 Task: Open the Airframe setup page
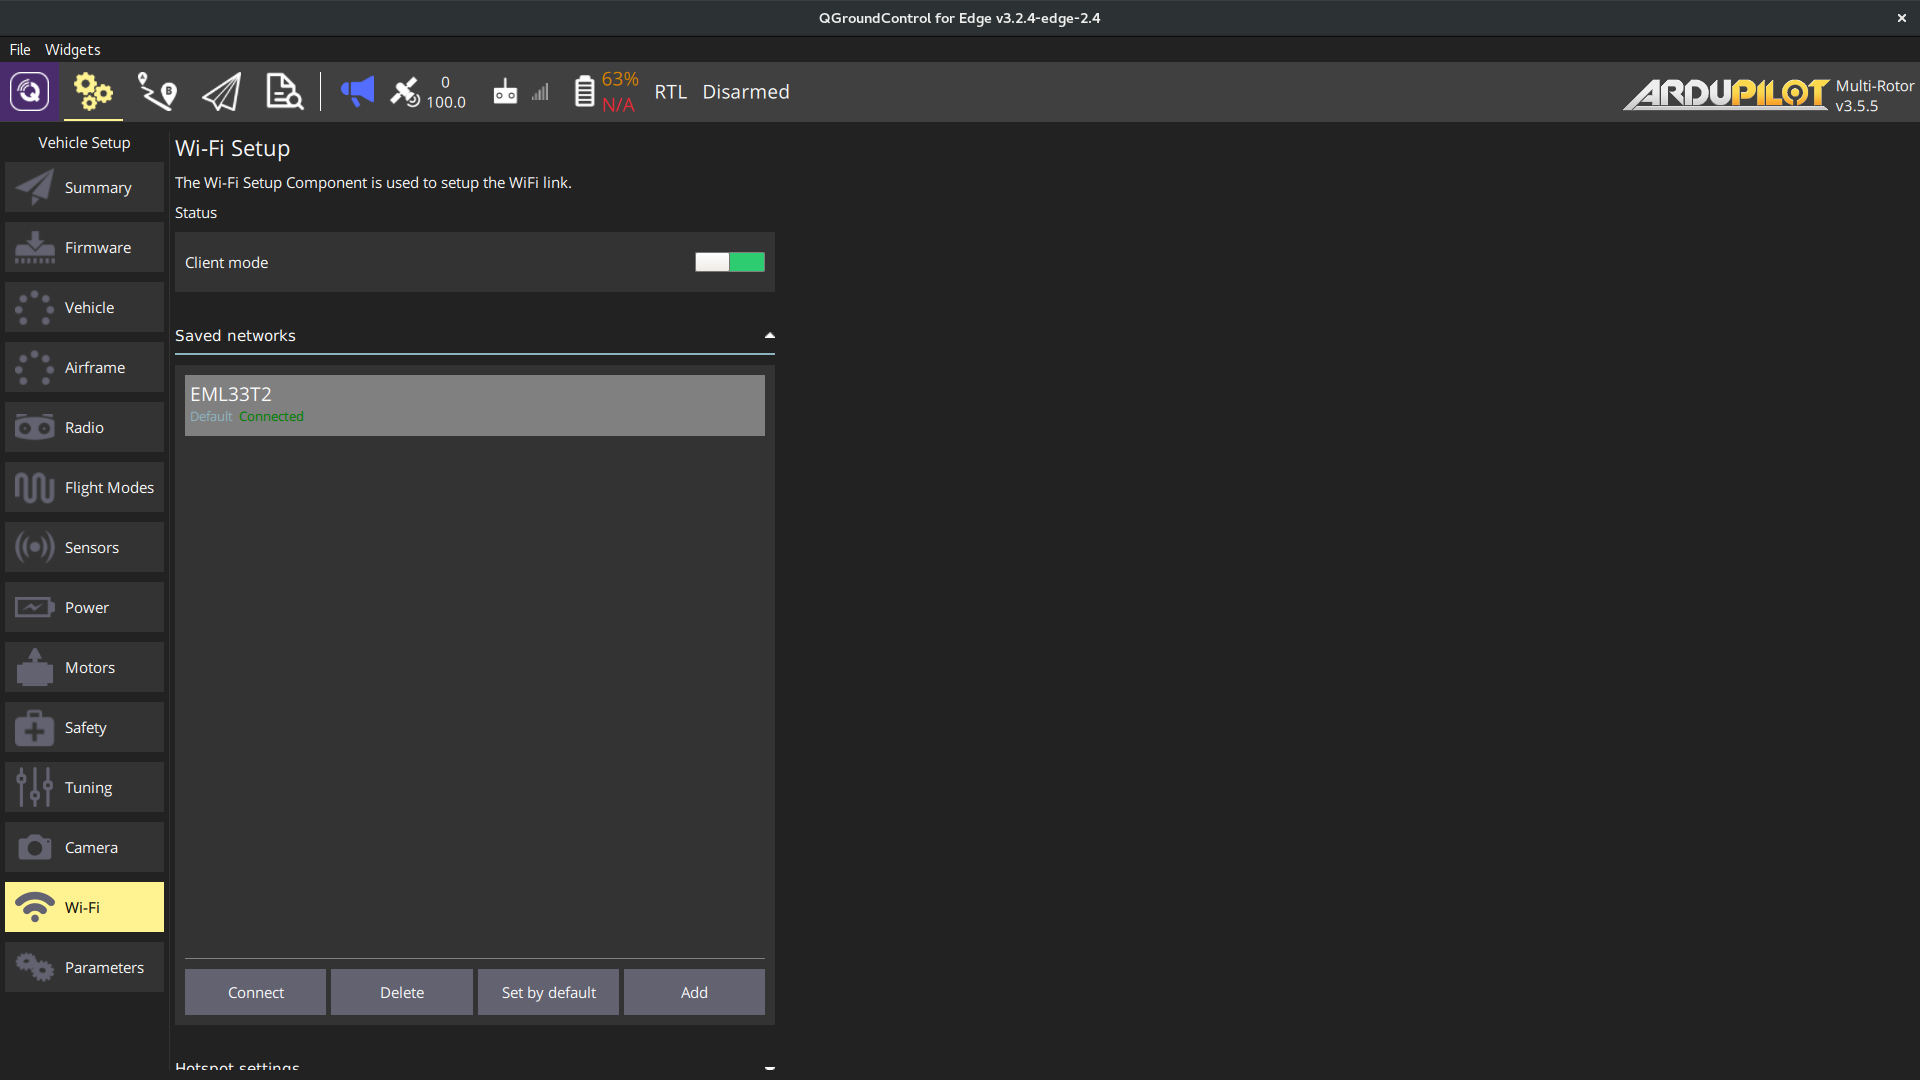(84, 367)
